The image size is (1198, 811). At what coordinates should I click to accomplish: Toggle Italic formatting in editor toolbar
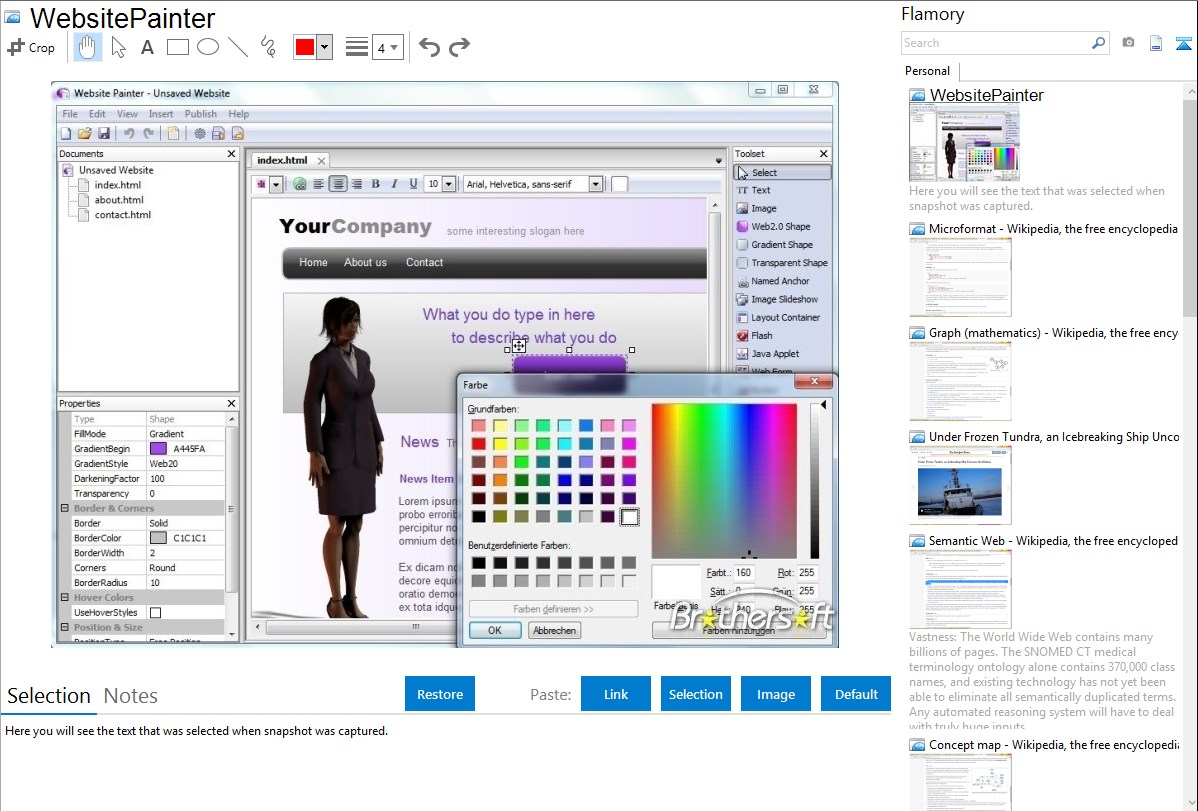[x=394, y=184]
